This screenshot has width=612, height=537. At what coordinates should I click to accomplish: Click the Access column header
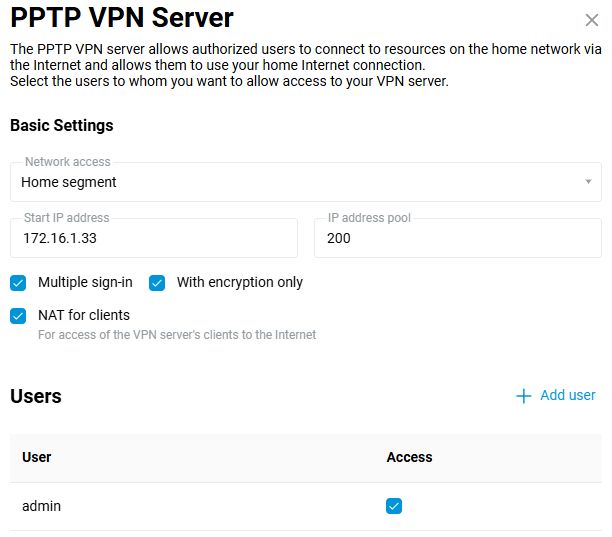coord(409,457)
